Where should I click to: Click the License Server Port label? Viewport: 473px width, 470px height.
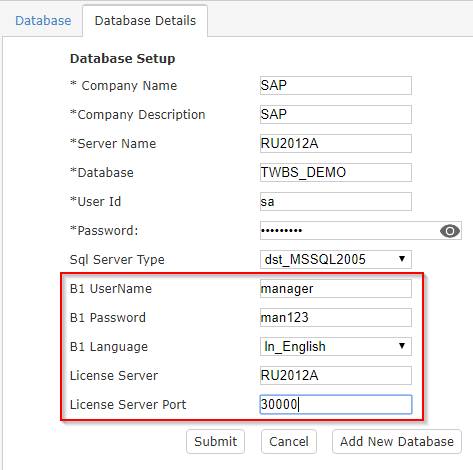128,405
